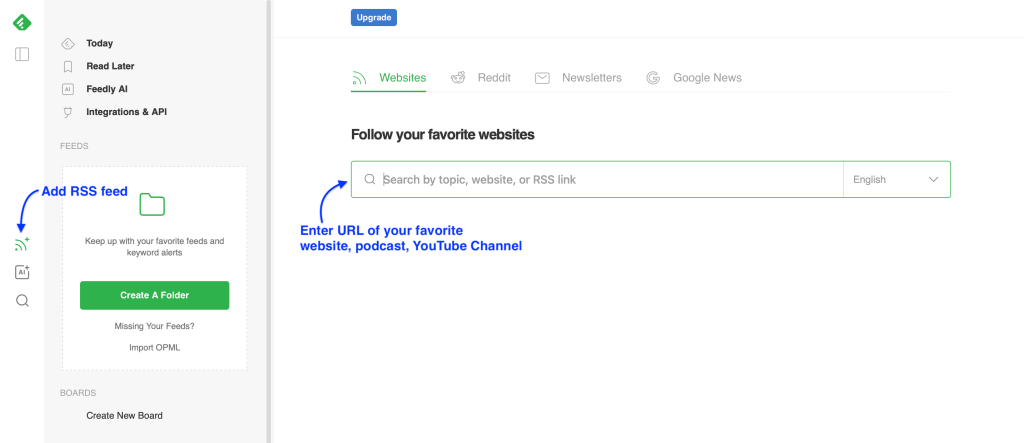Open the AI feed creation icon
This screenshot has height=443, width=1024.
(22, 272)
